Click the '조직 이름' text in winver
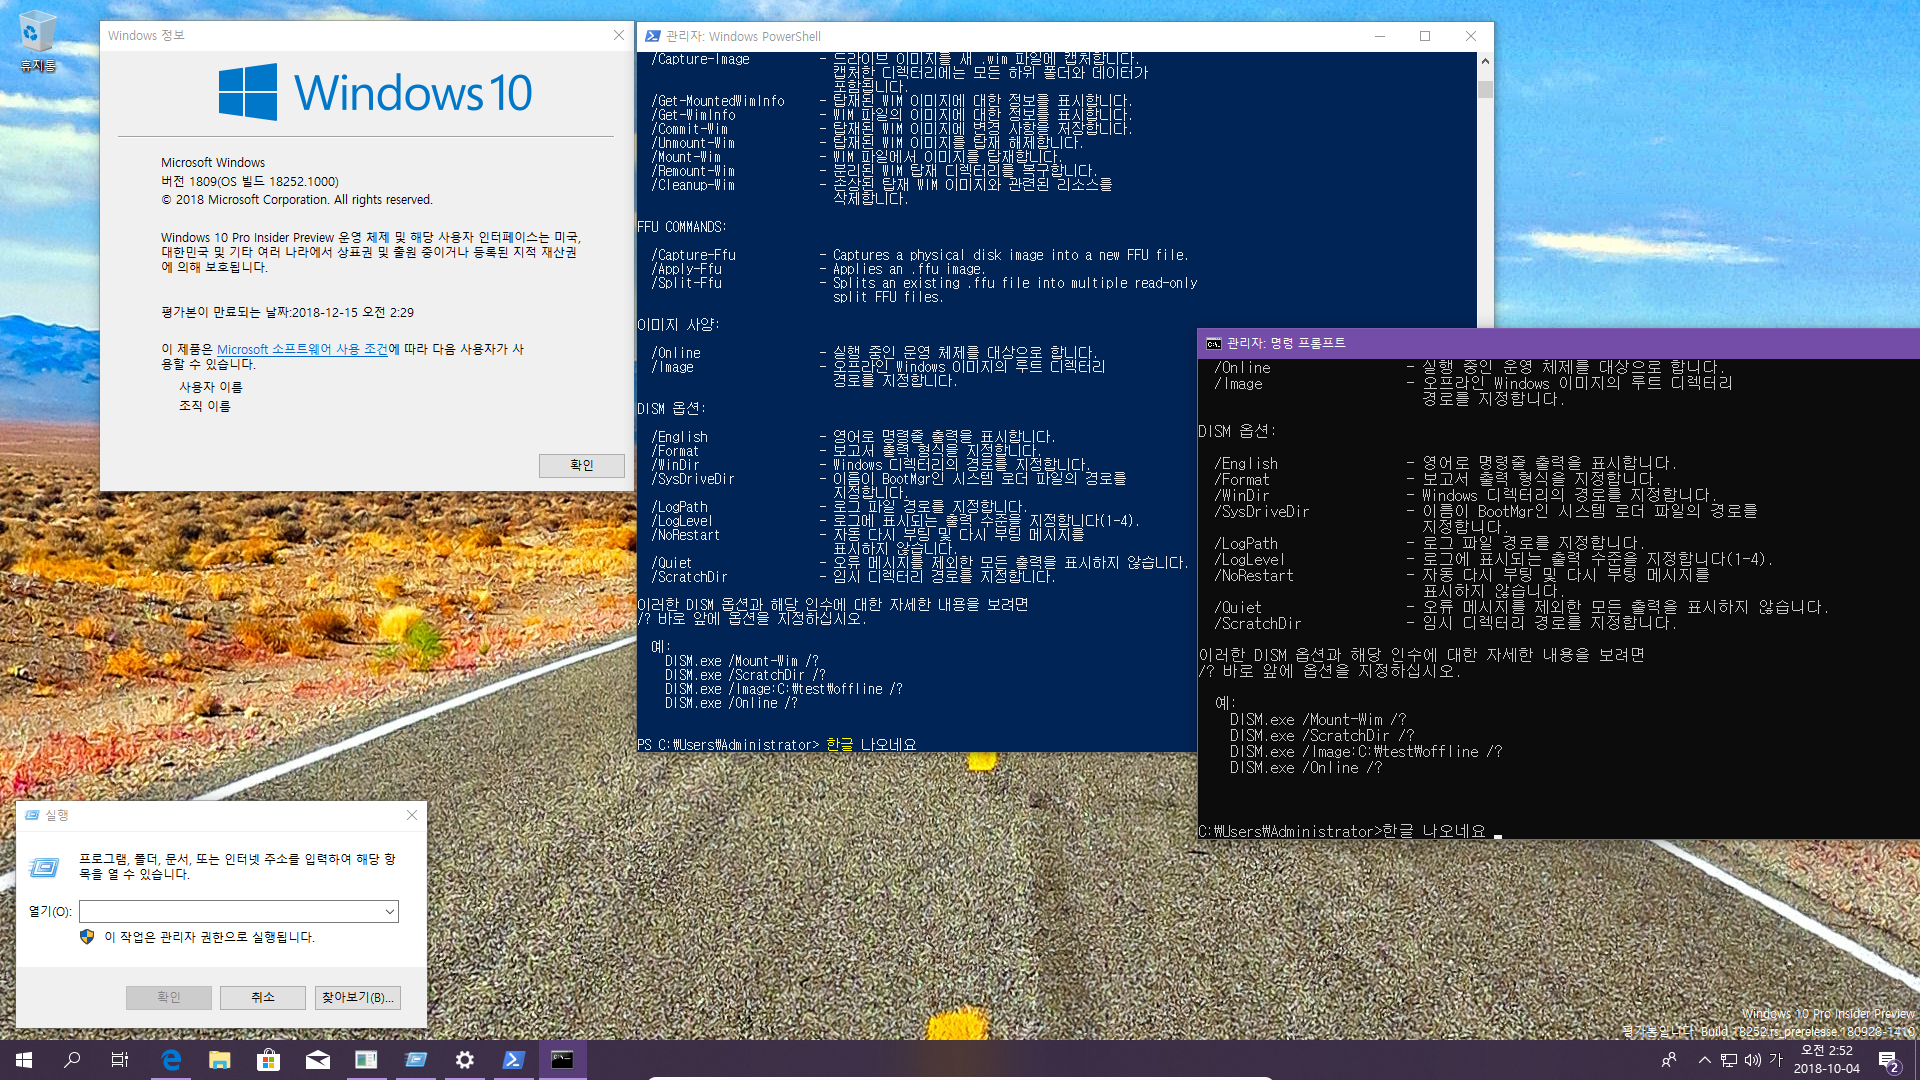Screen dimensions: 1920x1080 click(x=204, y=406)
